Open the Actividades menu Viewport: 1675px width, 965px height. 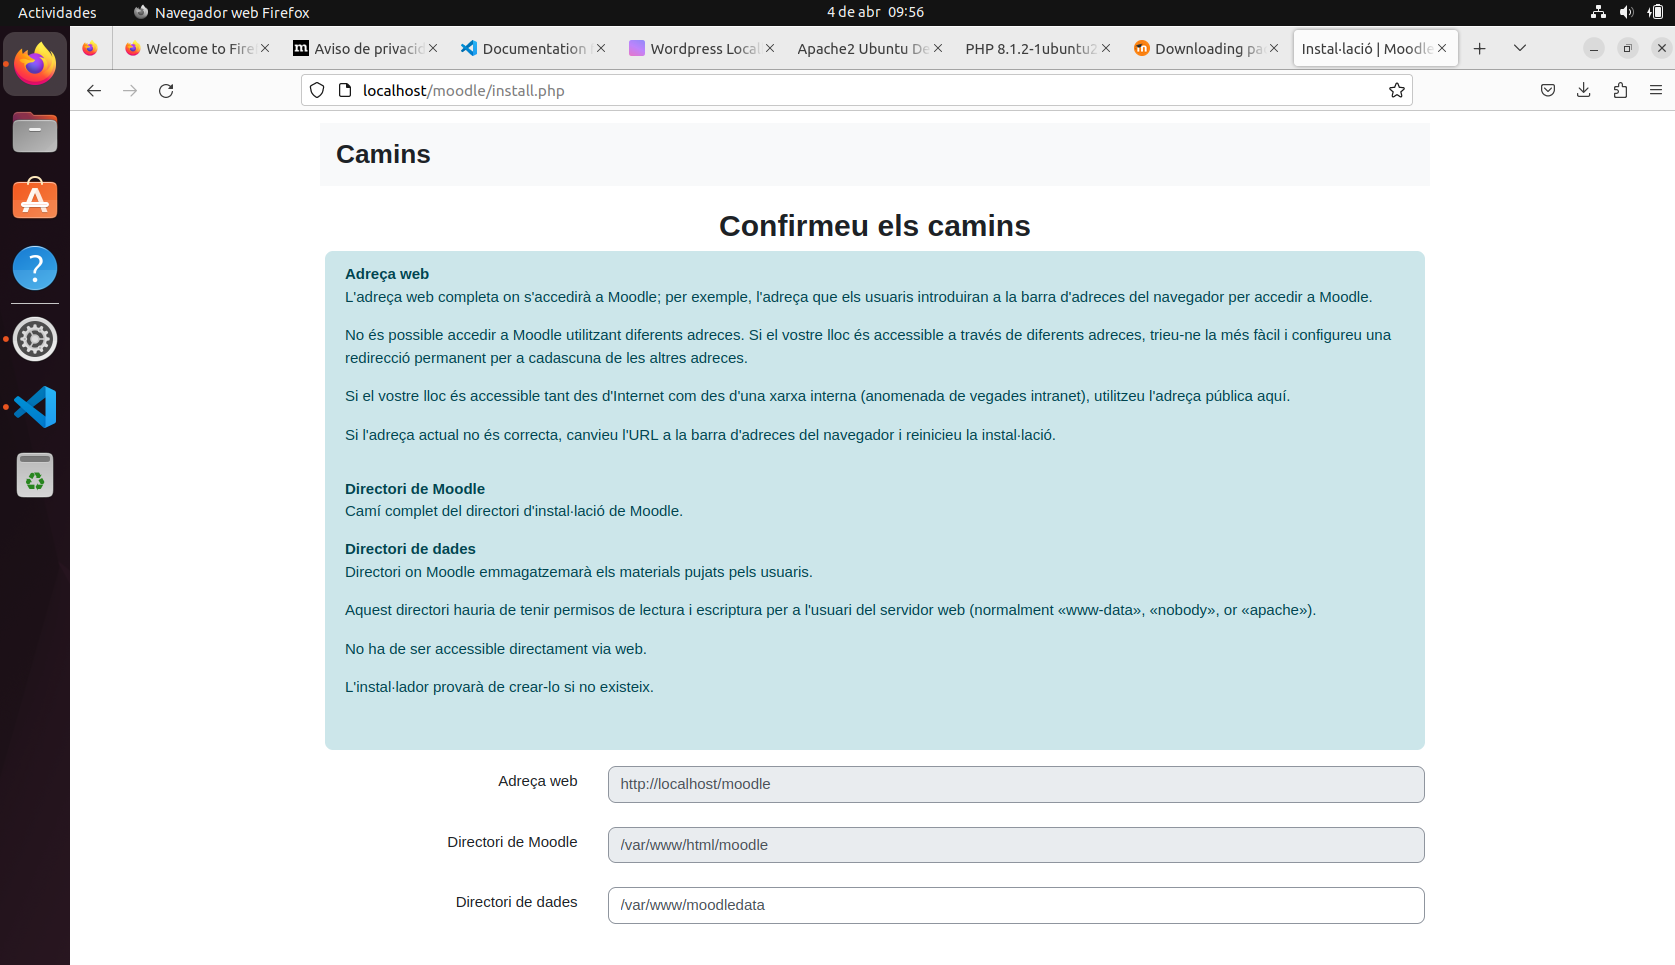click(x=55, y=12)
